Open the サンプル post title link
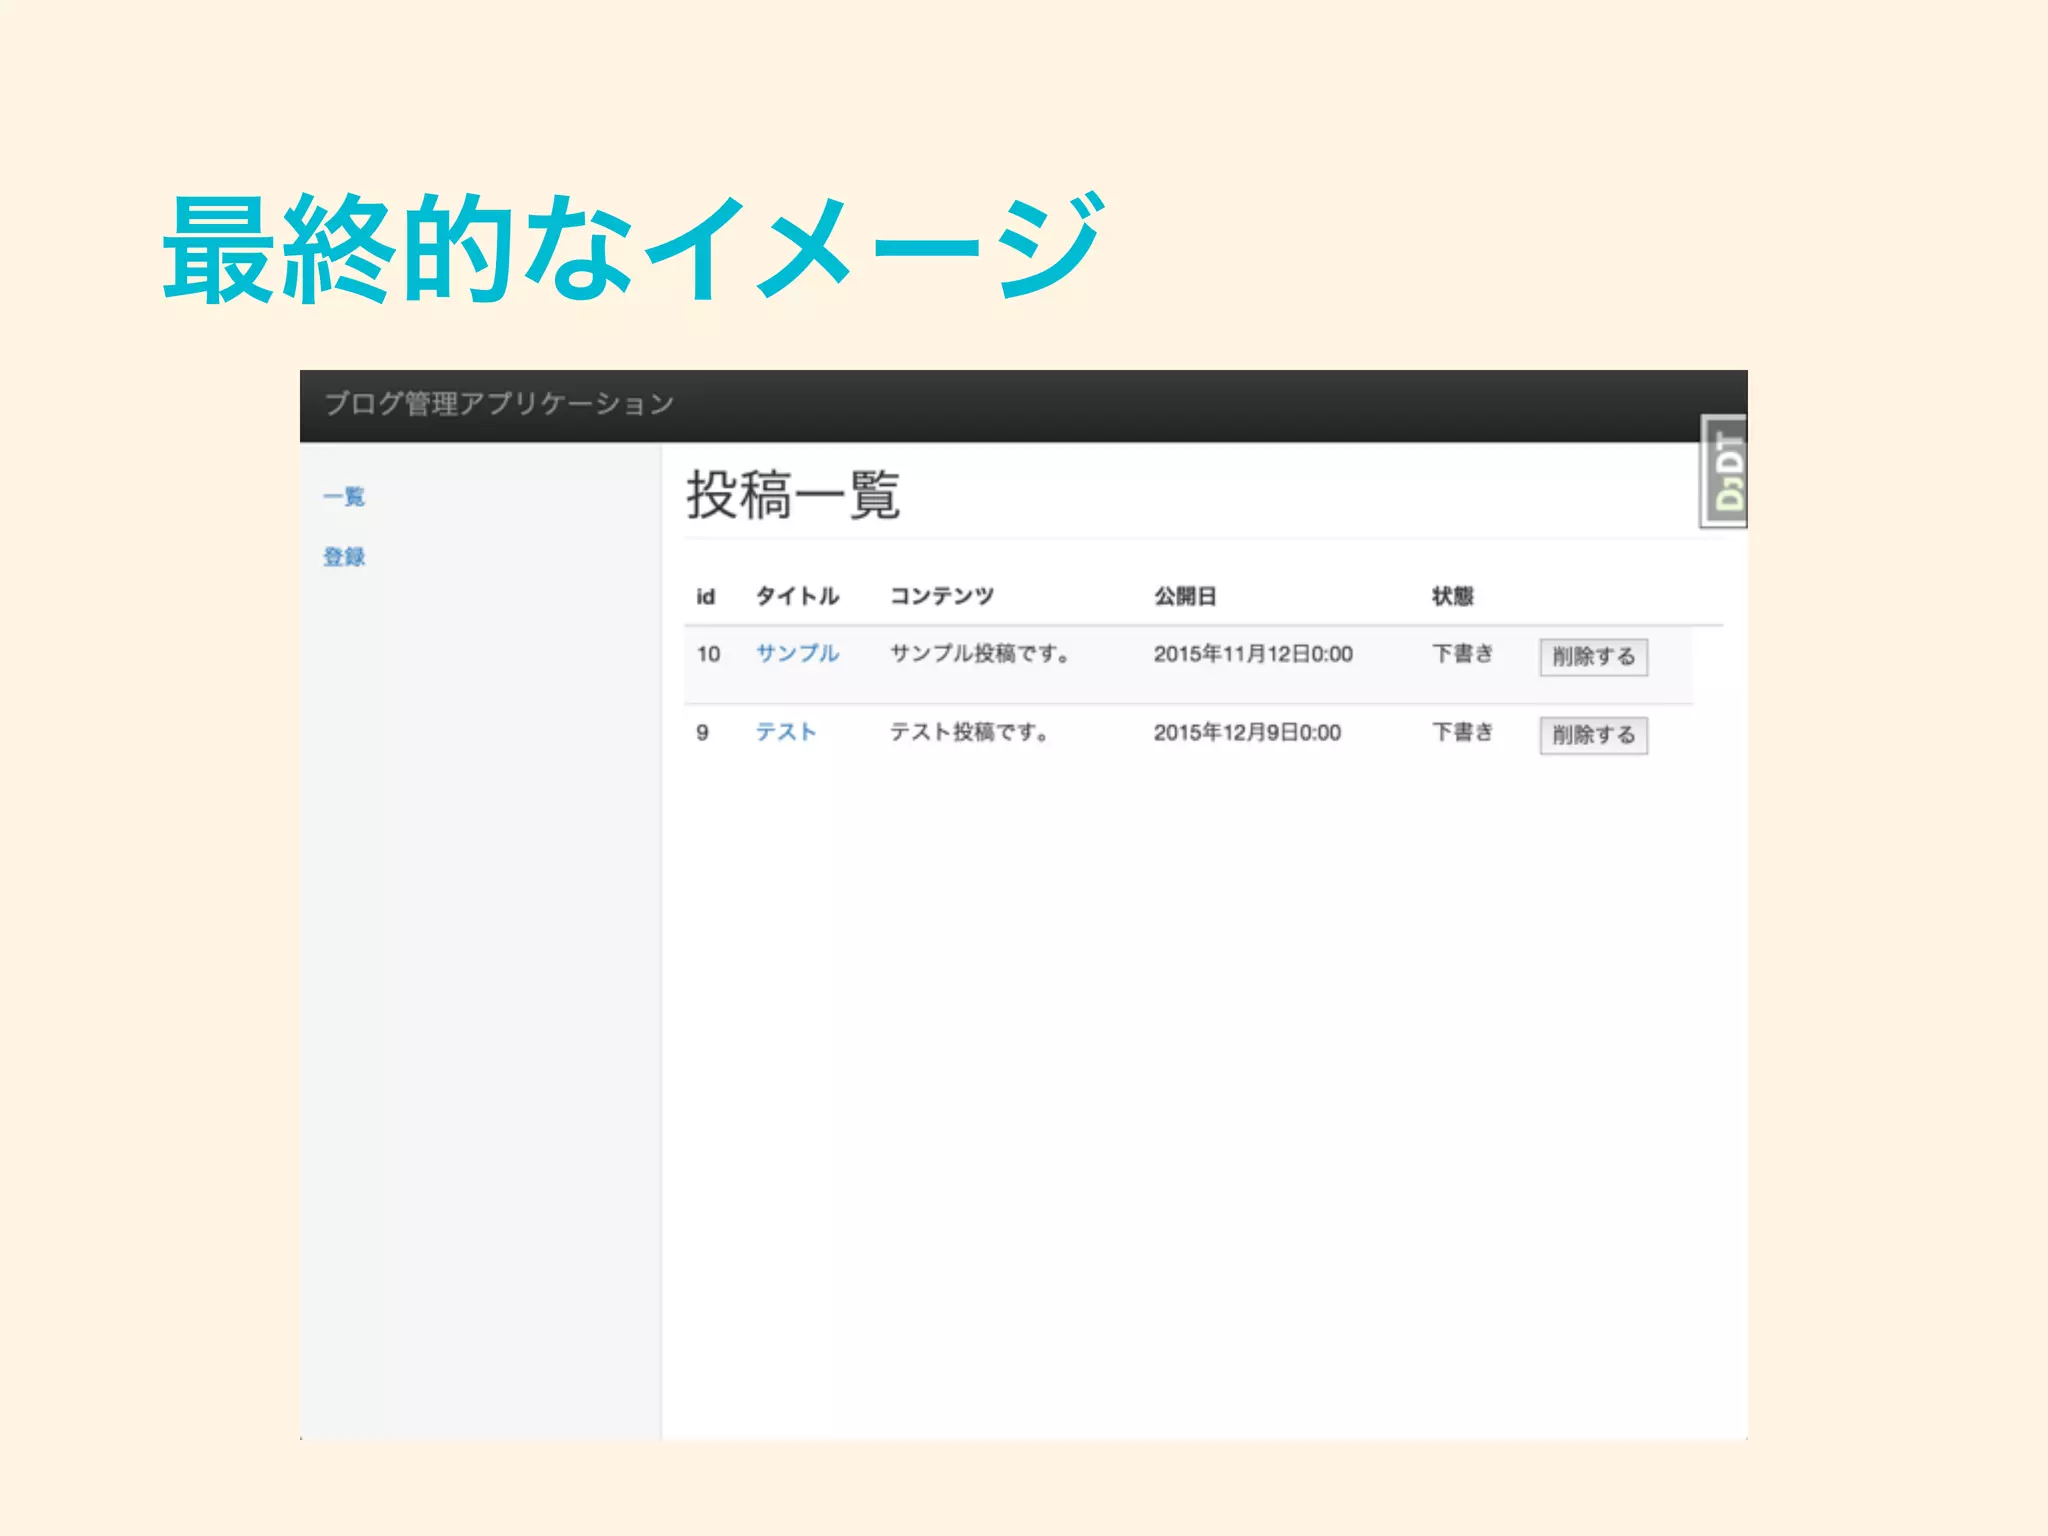 pos(797,653)
